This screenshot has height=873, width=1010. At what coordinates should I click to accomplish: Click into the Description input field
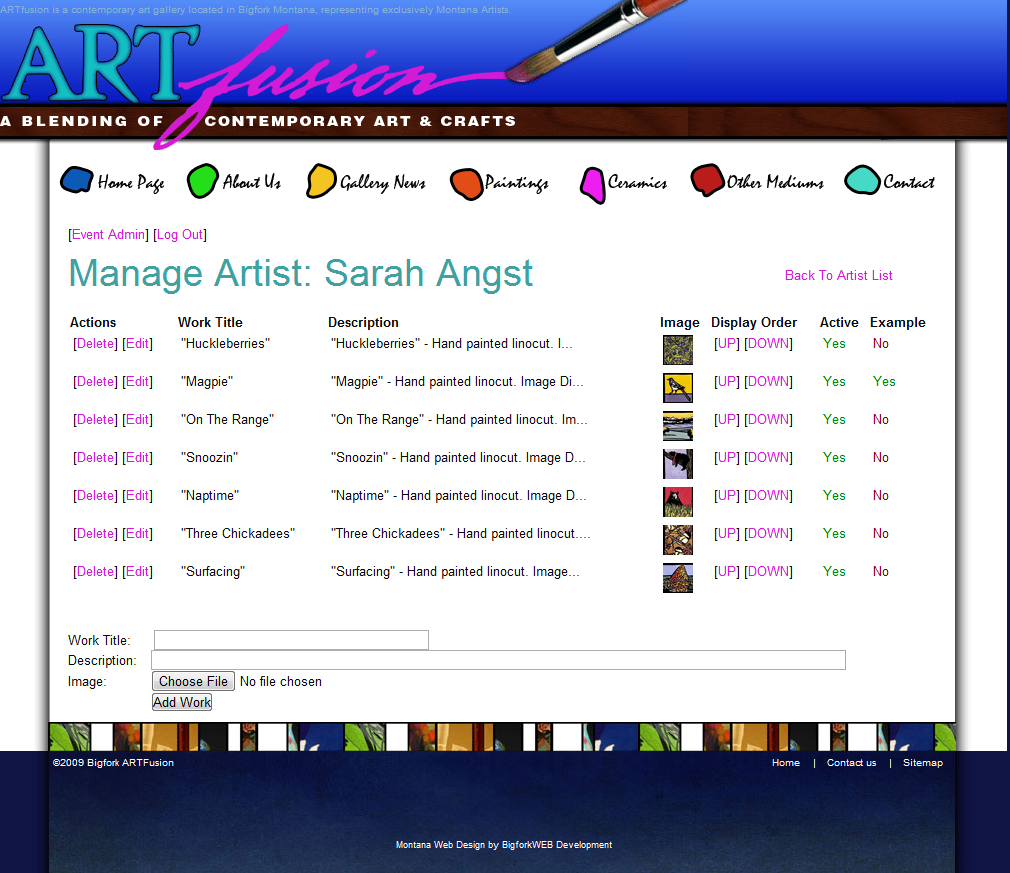[498, 660]
